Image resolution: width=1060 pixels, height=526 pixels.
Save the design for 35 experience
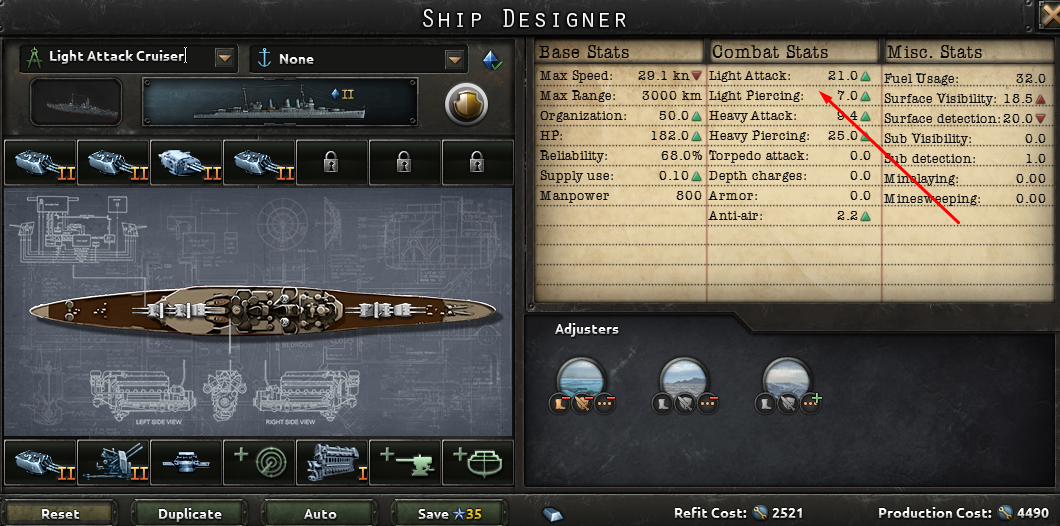point(450,514)
